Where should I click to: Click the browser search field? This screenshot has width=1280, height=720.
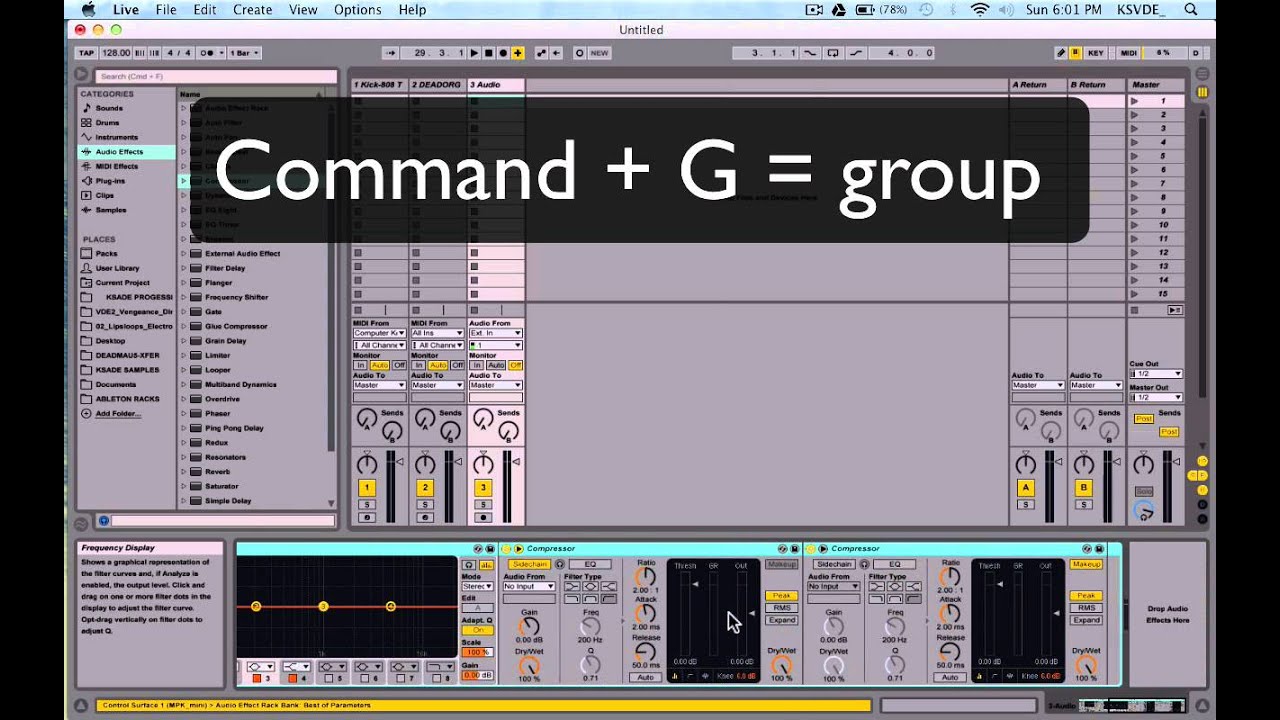[x=216, y=76]
